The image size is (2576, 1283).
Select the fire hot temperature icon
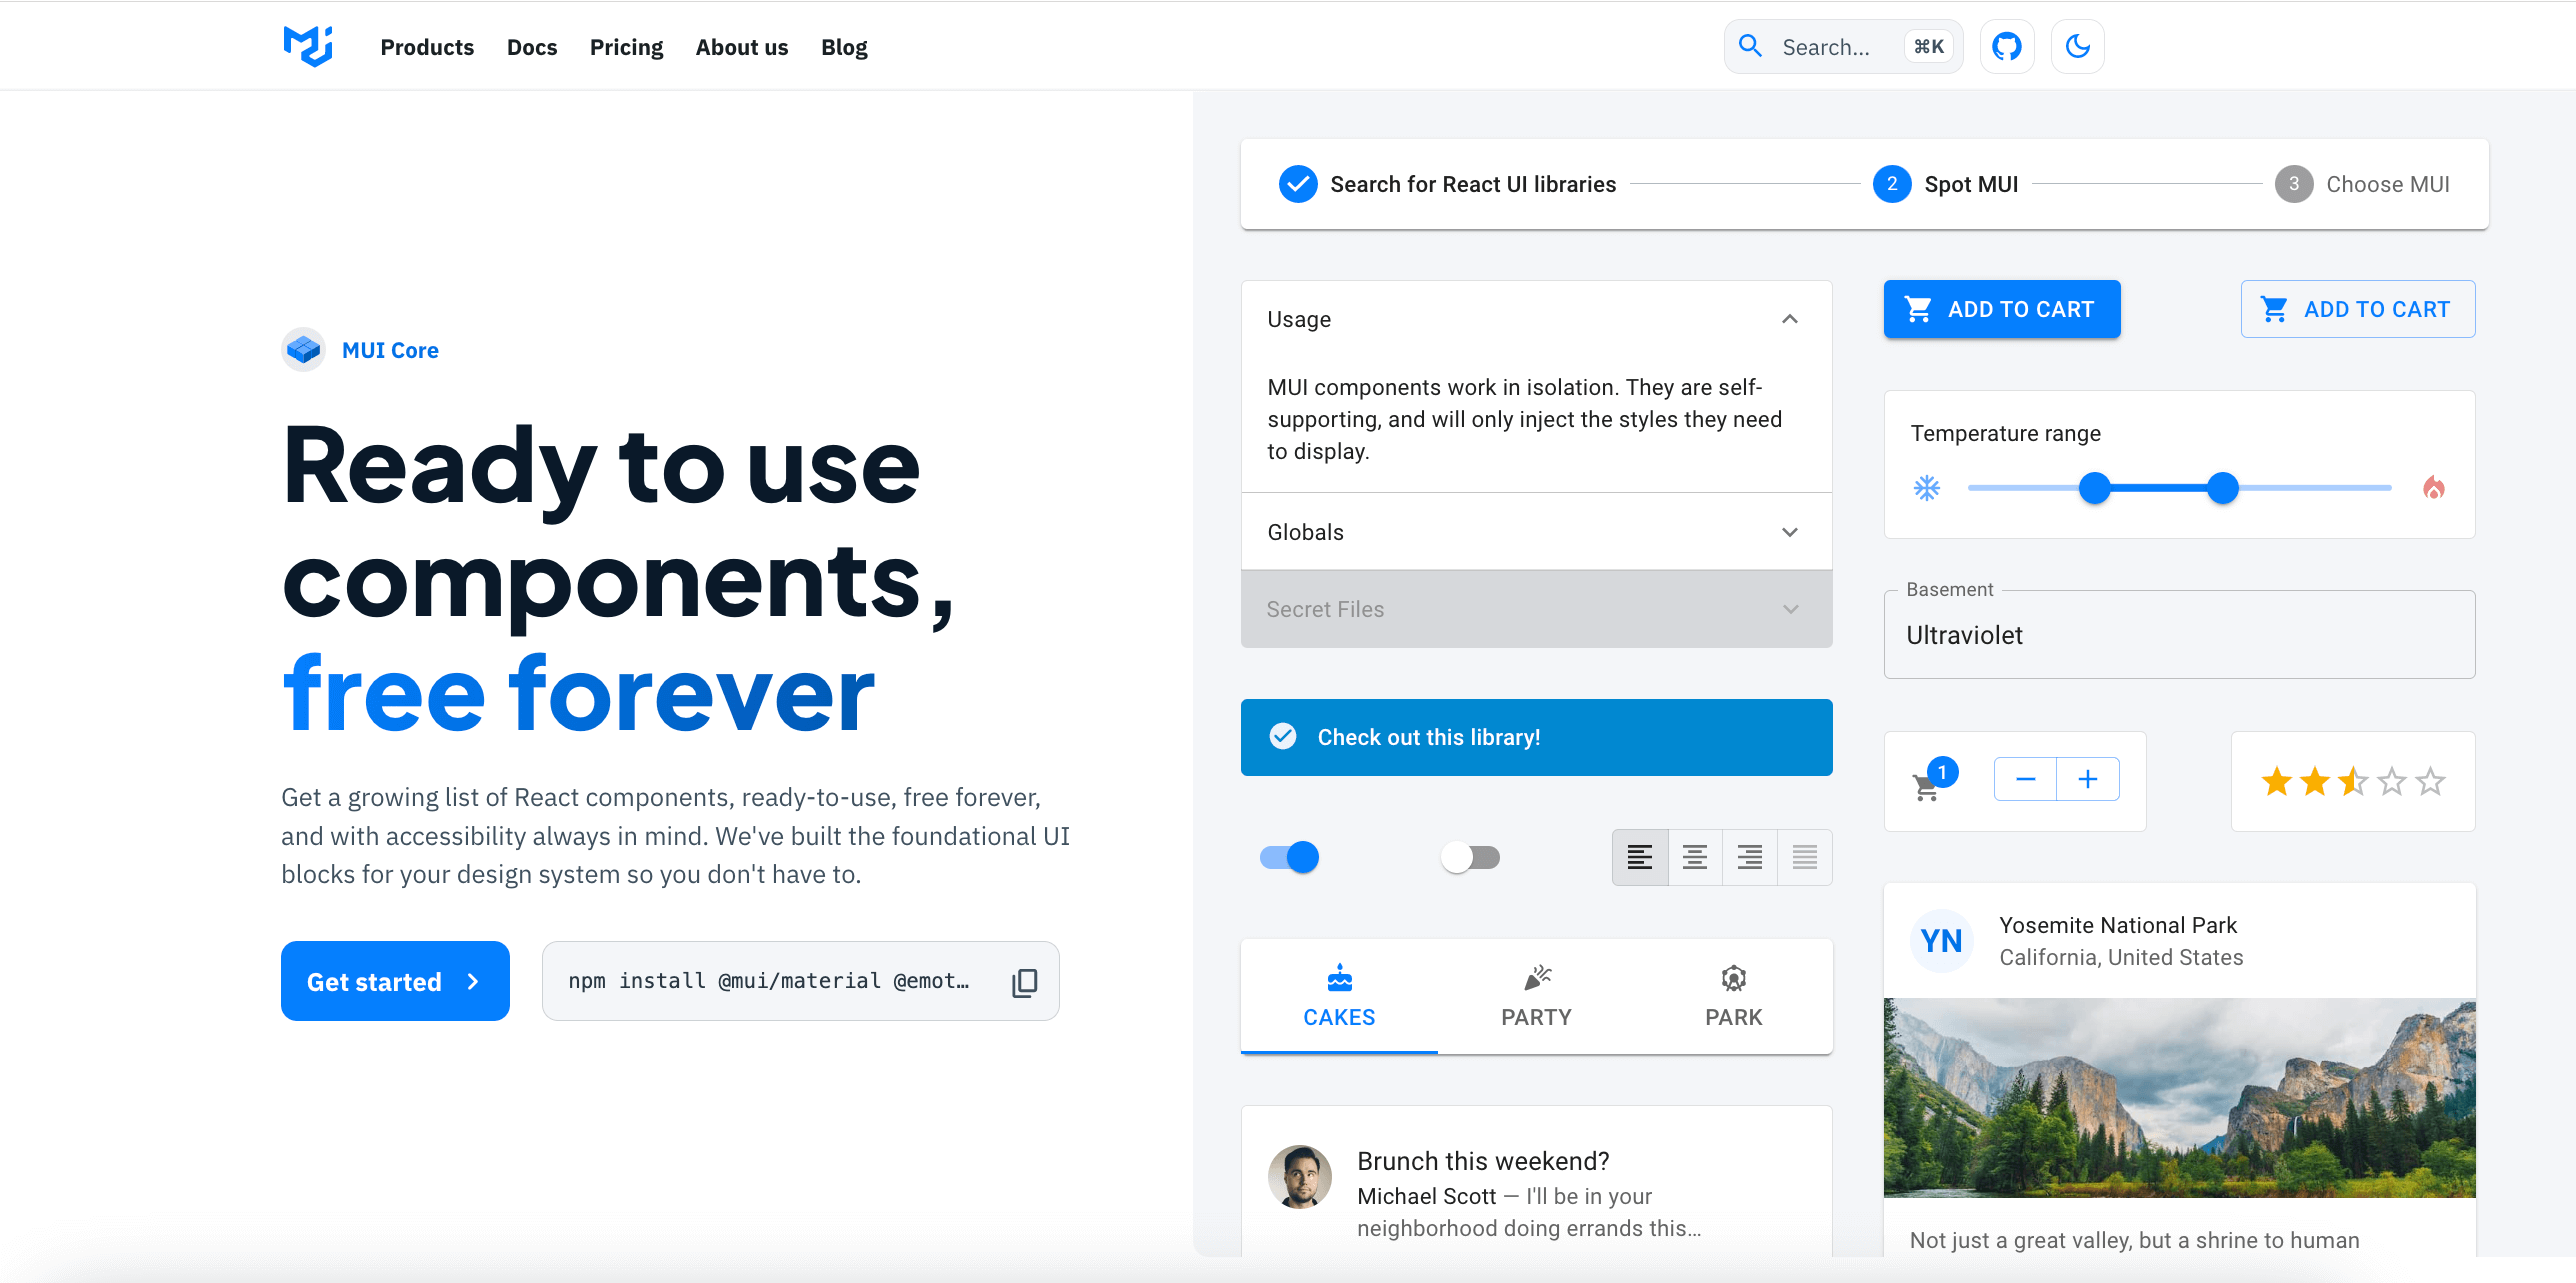pos(2432,488)
